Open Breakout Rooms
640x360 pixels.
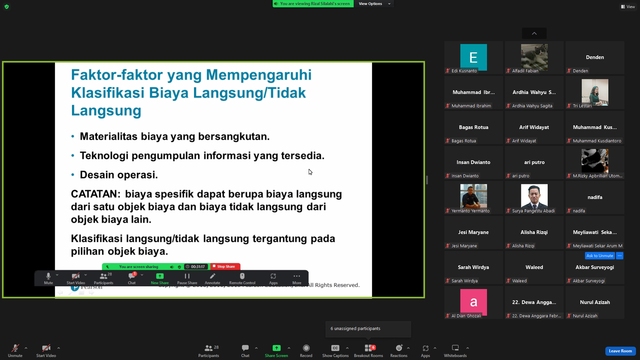368,350
